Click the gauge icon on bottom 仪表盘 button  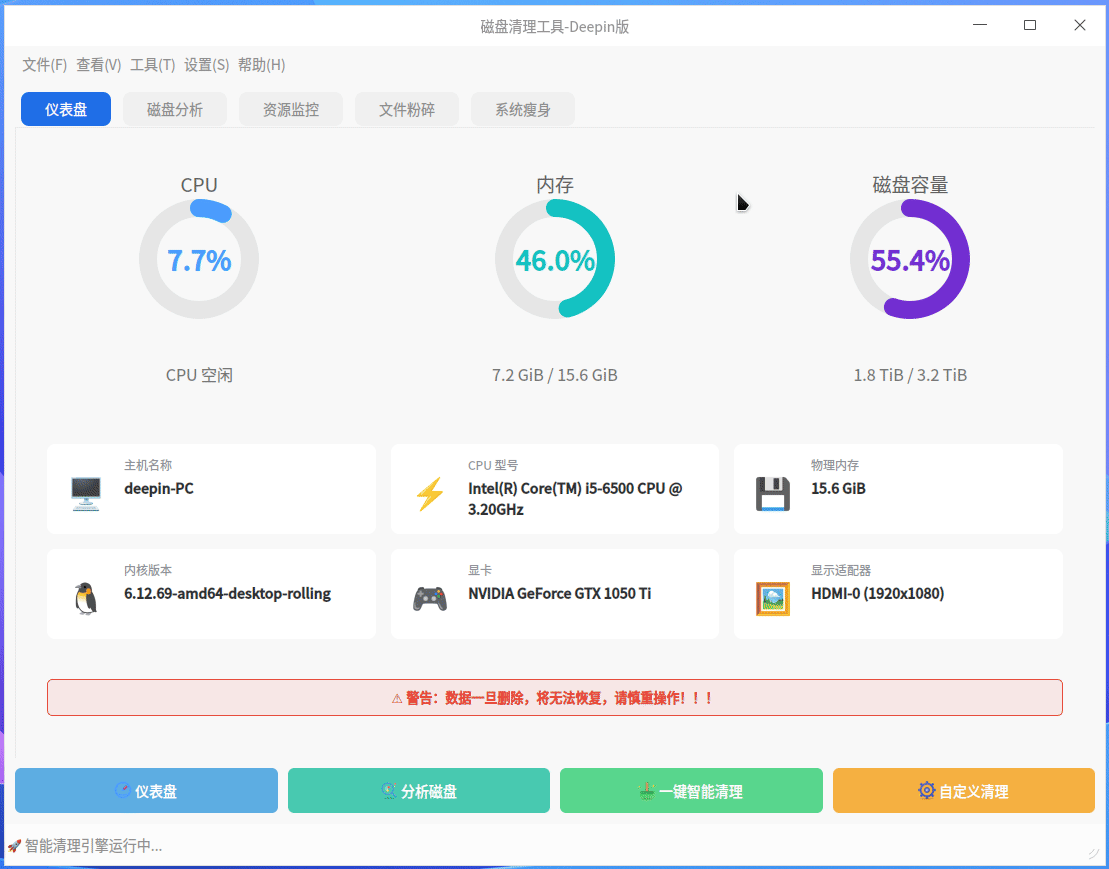click(122, 791)
